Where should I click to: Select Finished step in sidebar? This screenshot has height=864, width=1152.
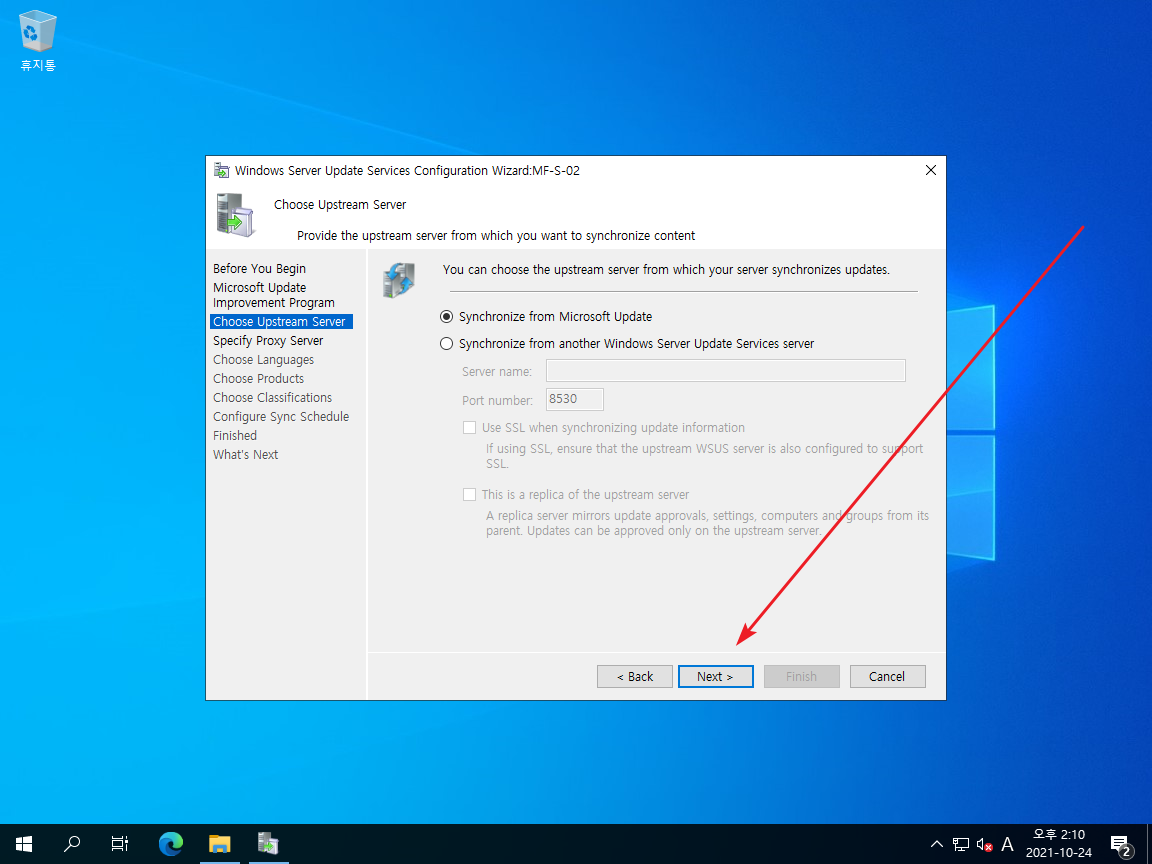click(235, 436)
